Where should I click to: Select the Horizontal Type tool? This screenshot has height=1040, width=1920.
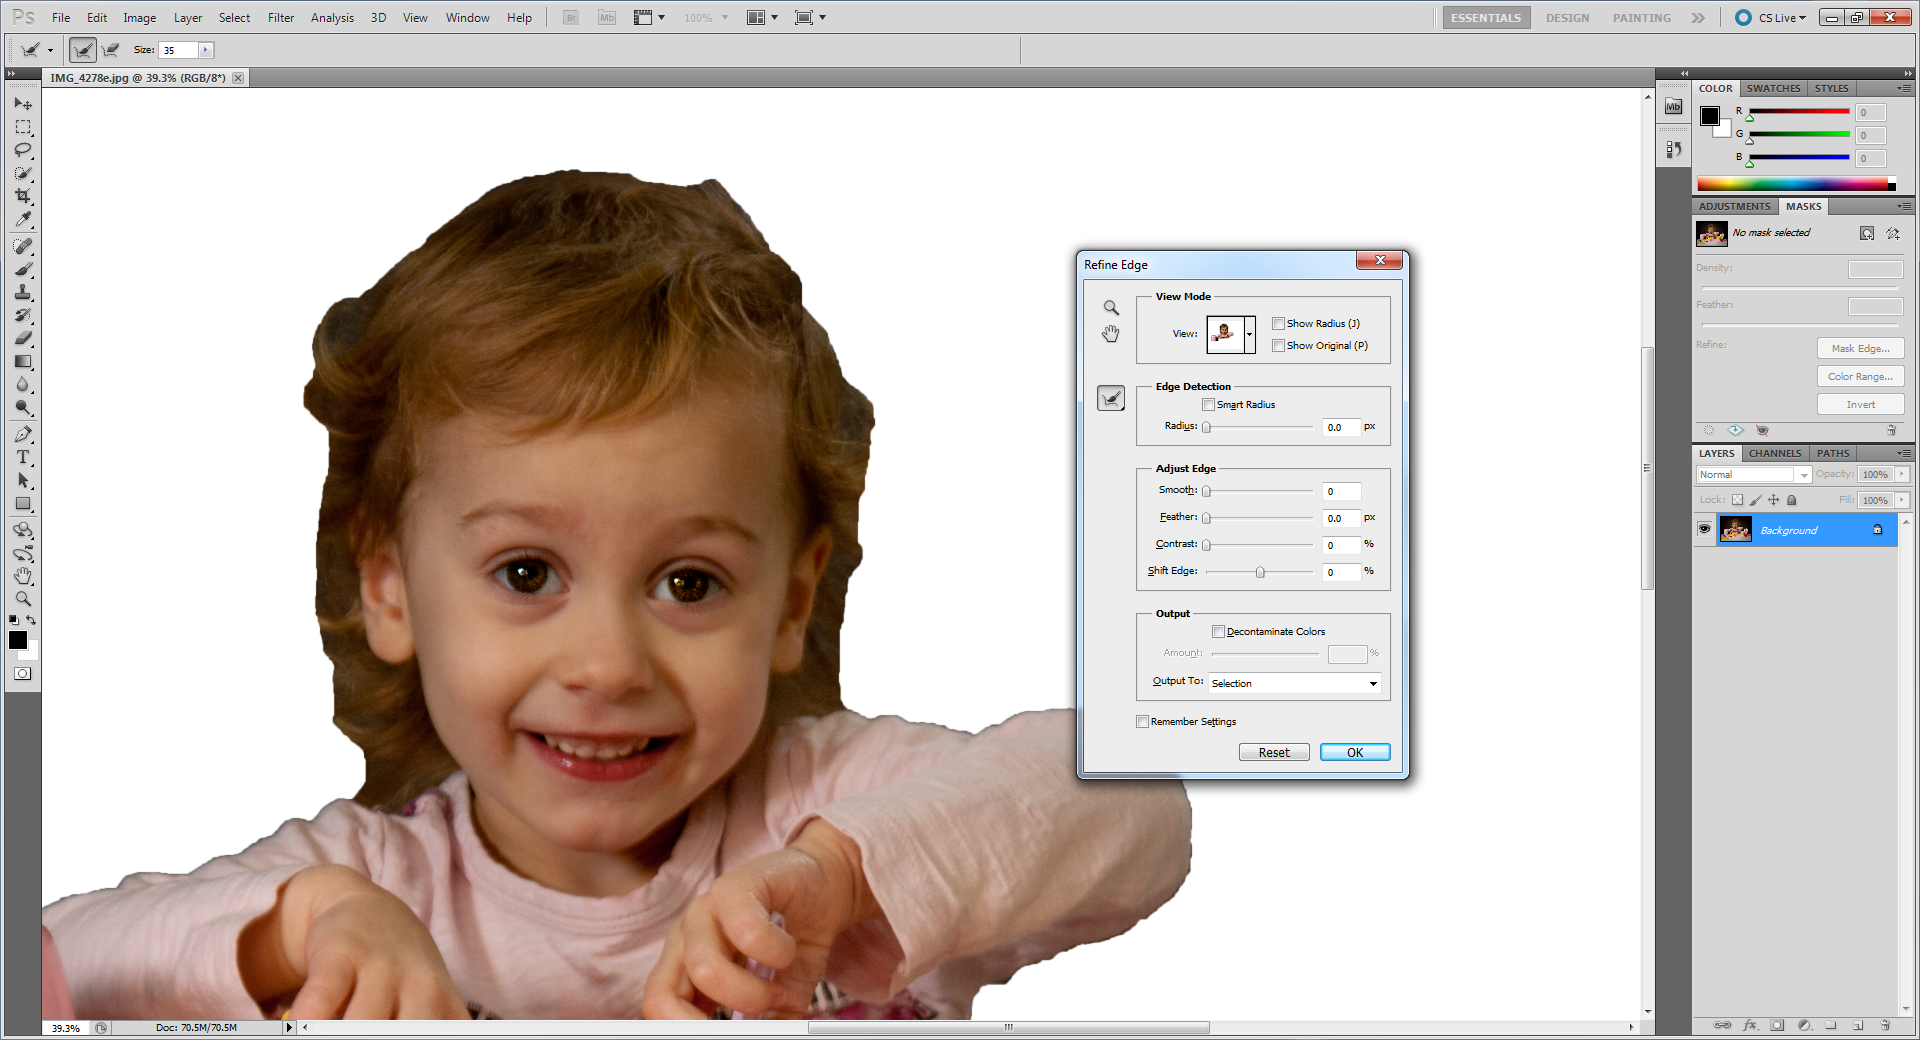click(x=23, y=457)
